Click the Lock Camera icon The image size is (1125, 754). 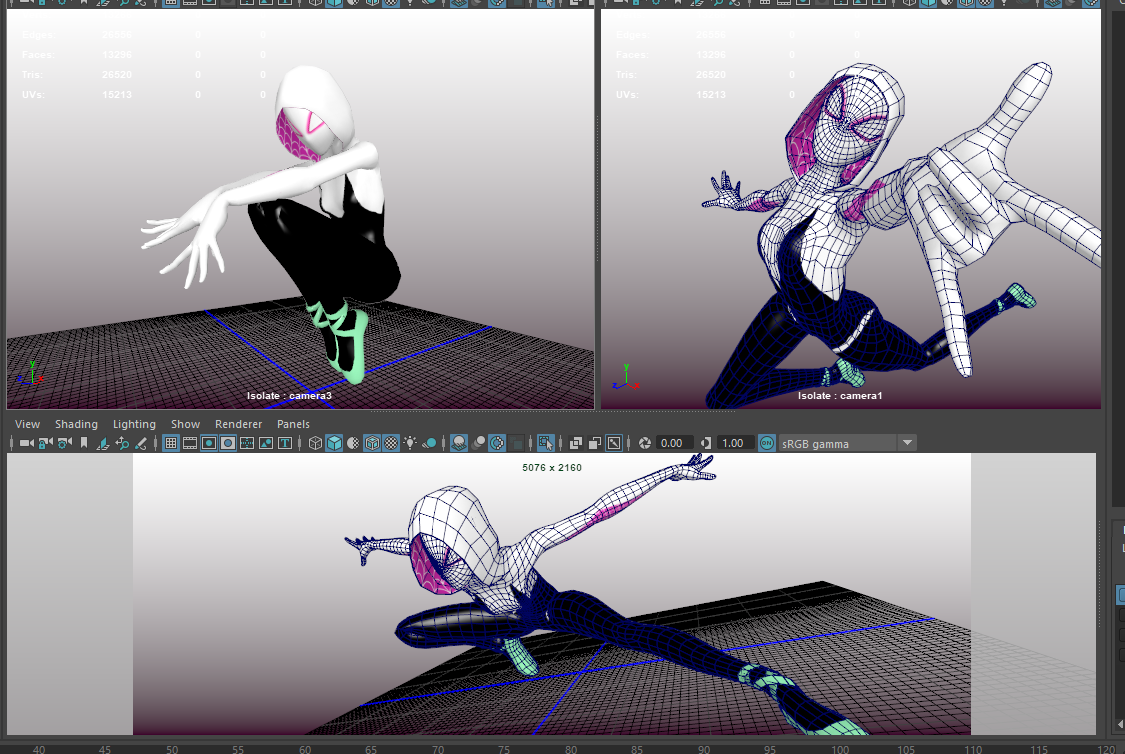[x=46, y=443]
